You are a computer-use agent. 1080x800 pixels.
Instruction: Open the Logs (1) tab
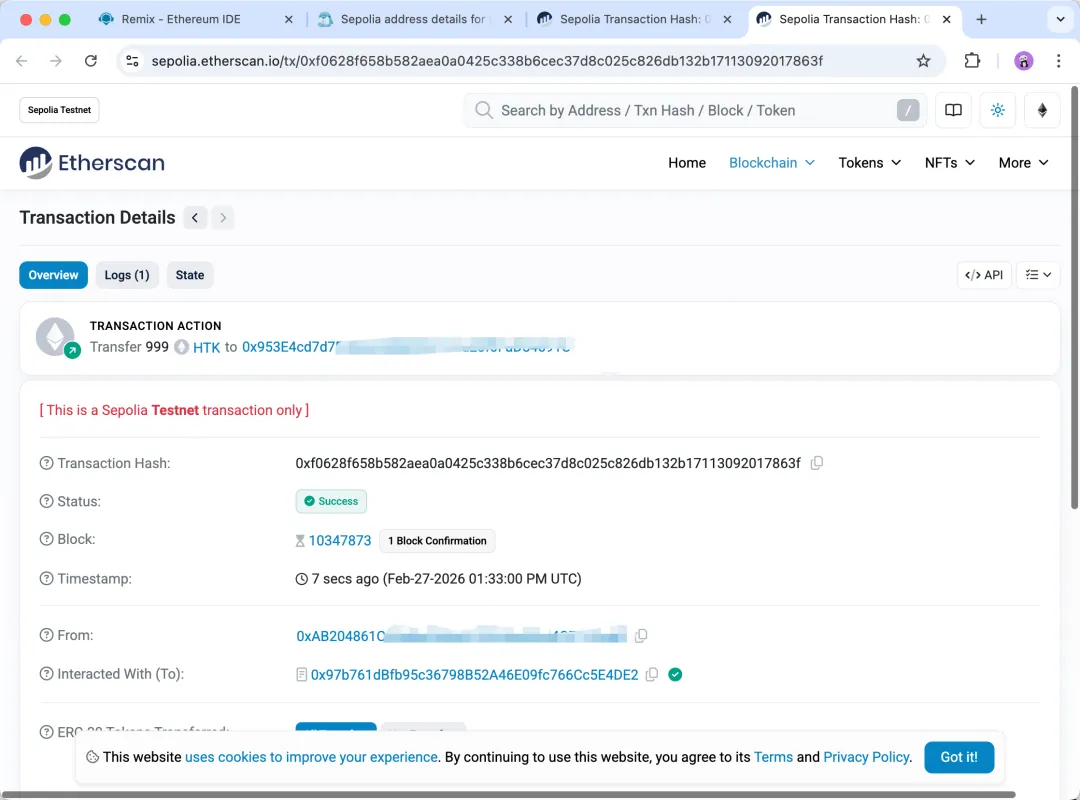[x=127, y=275]
